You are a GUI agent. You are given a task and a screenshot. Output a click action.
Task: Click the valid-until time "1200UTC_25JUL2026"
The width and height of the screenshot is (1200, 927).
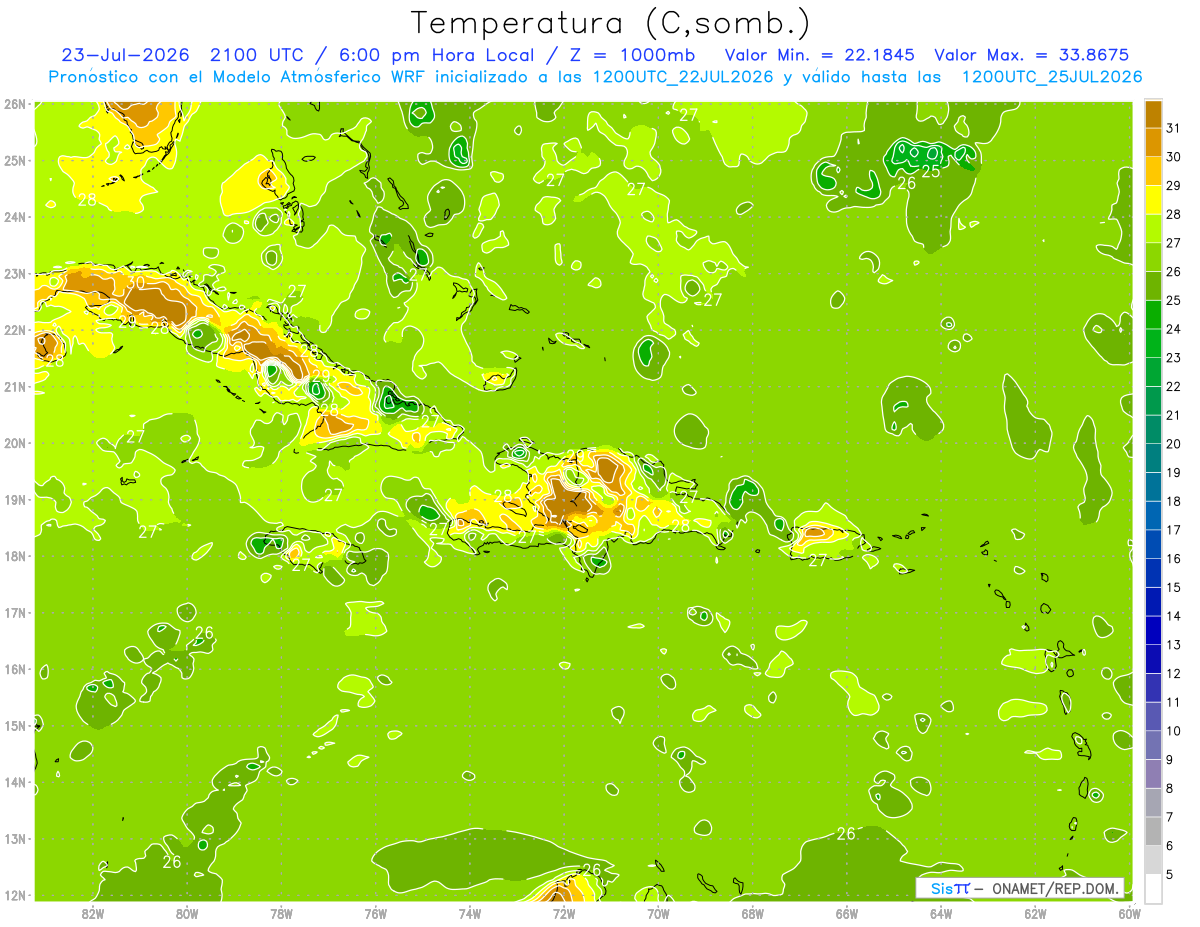click(x=1052, y=77)
